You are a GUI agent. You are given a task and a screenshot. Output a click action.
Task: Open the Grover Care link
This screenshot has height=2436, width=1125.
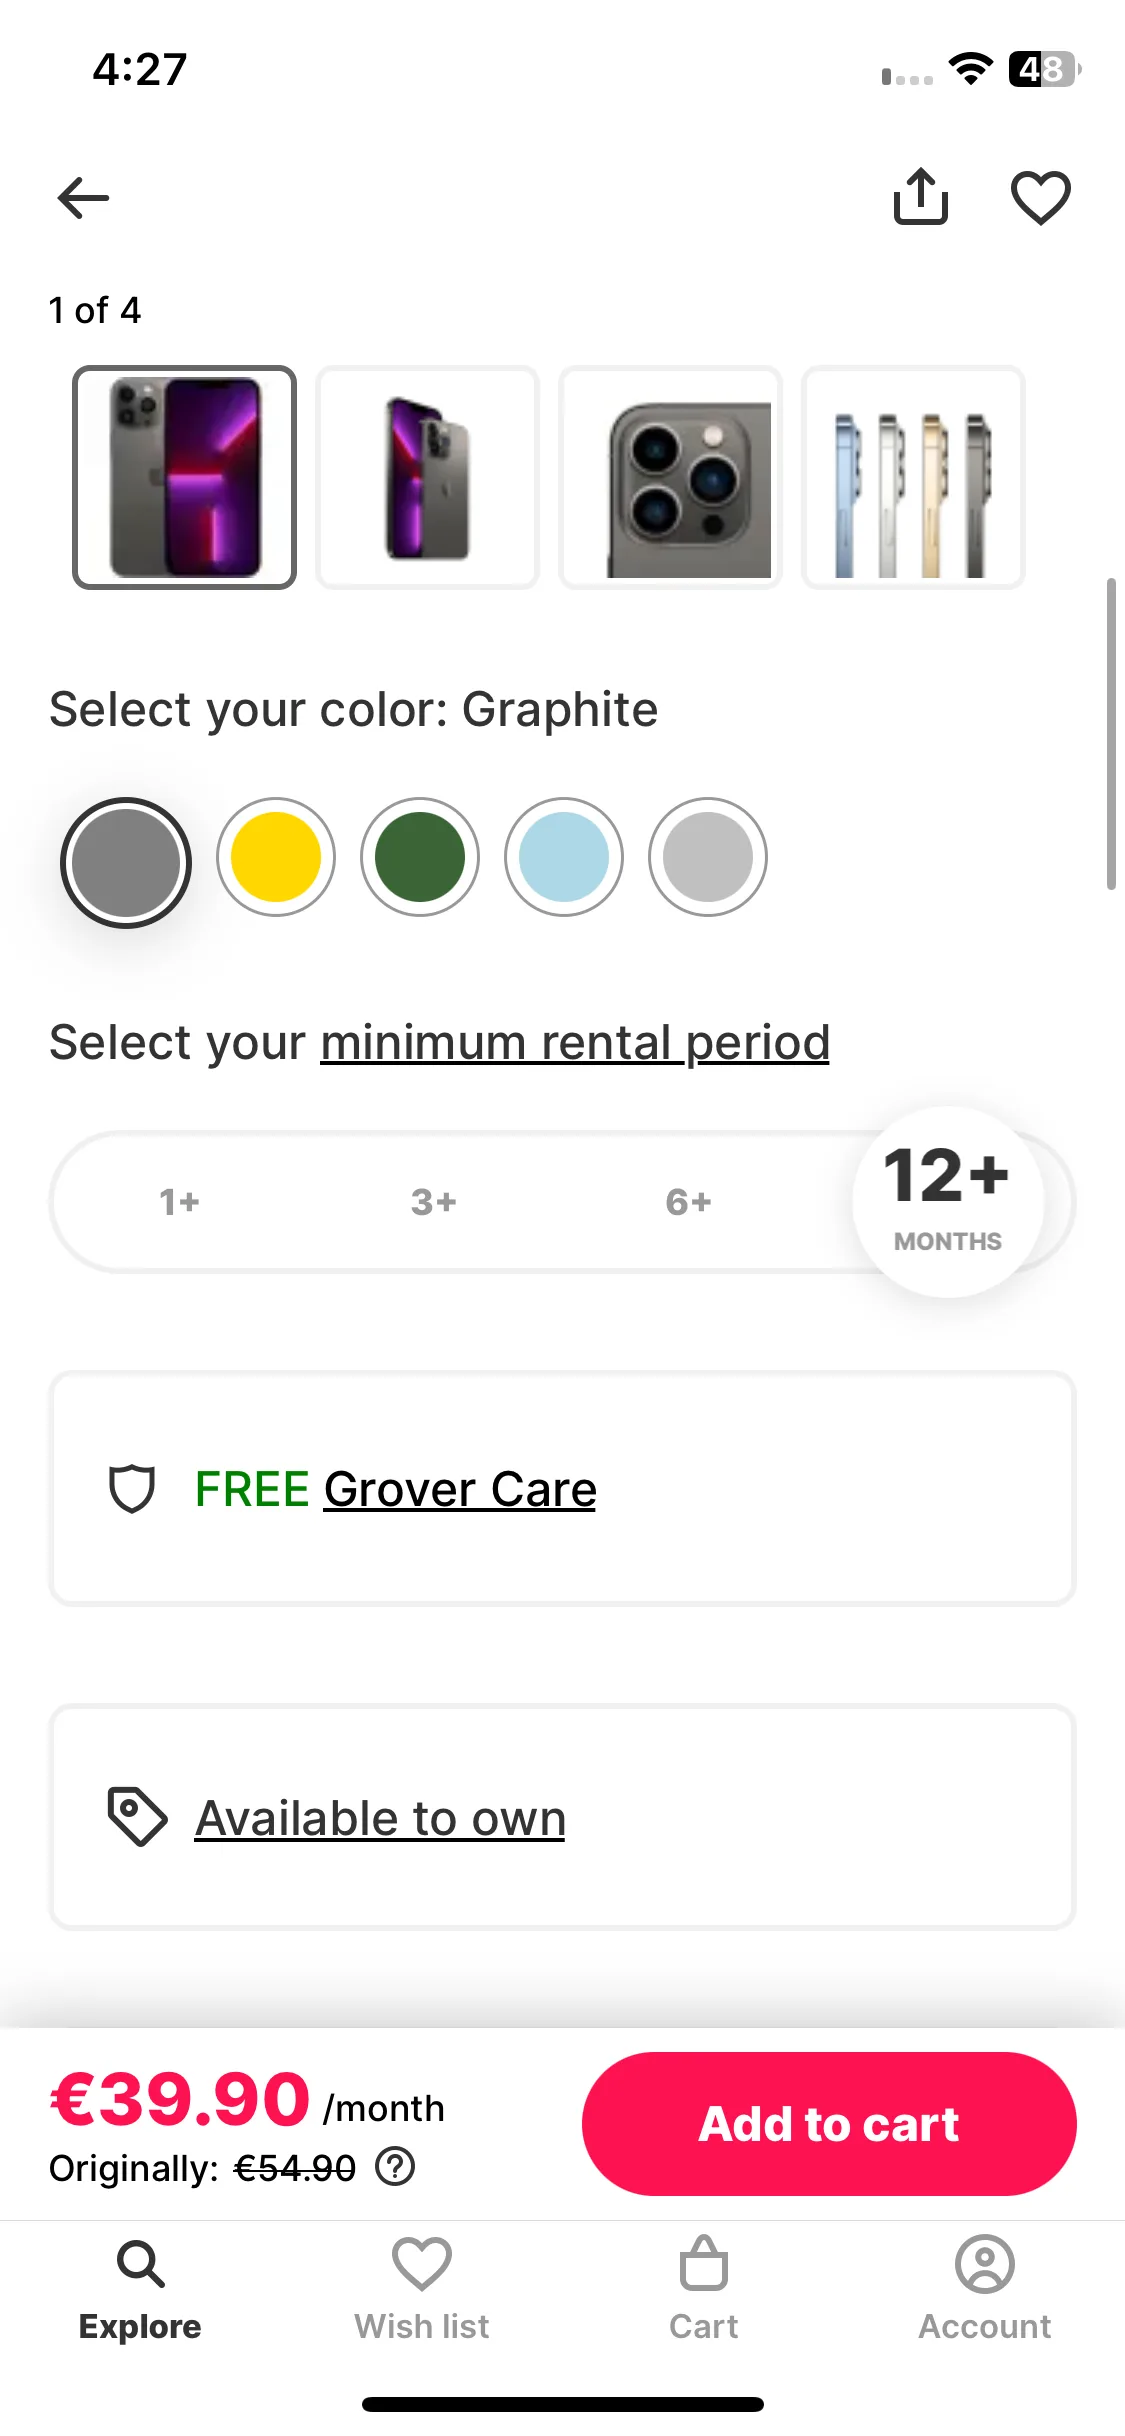(460, 1489)
